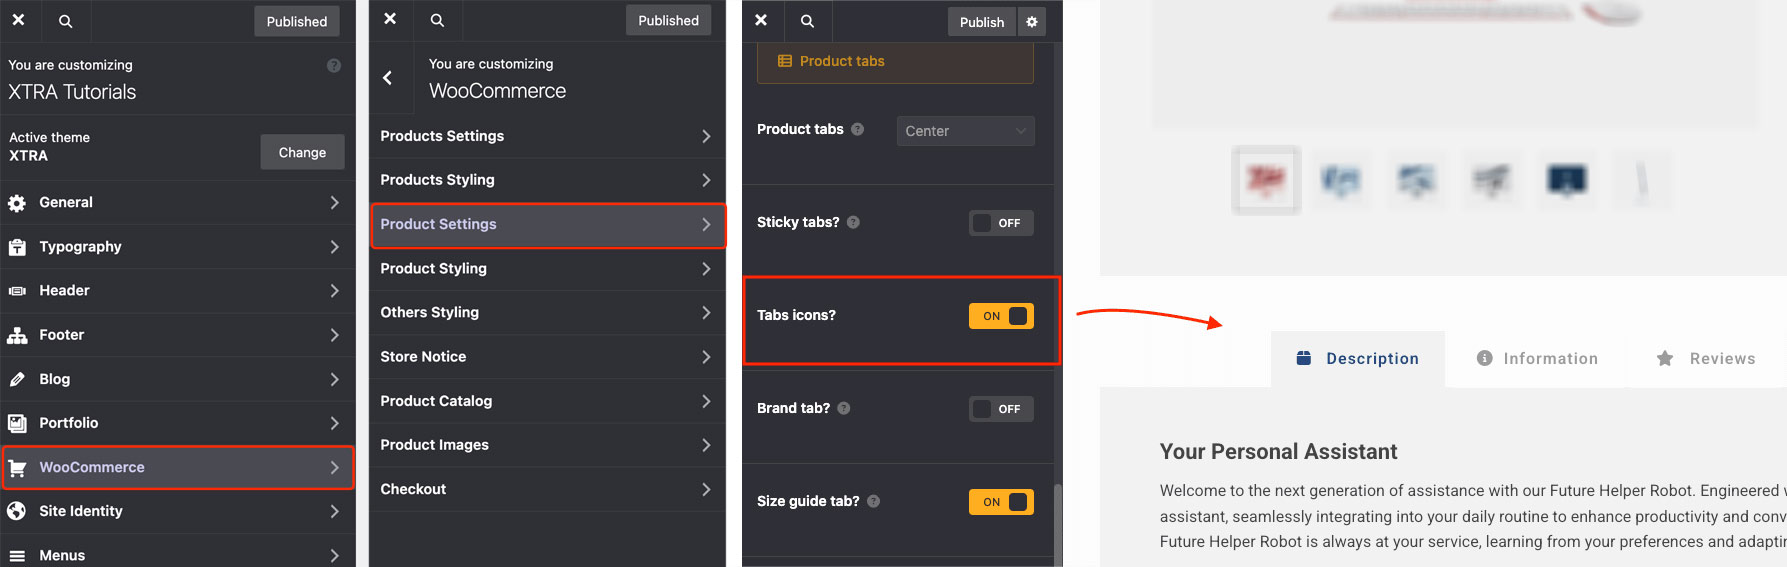Image resolution: width=1787 pixels, height=567 pixels.
Task: Click the search icon in the first customizer panel
Action: [65, 21]
